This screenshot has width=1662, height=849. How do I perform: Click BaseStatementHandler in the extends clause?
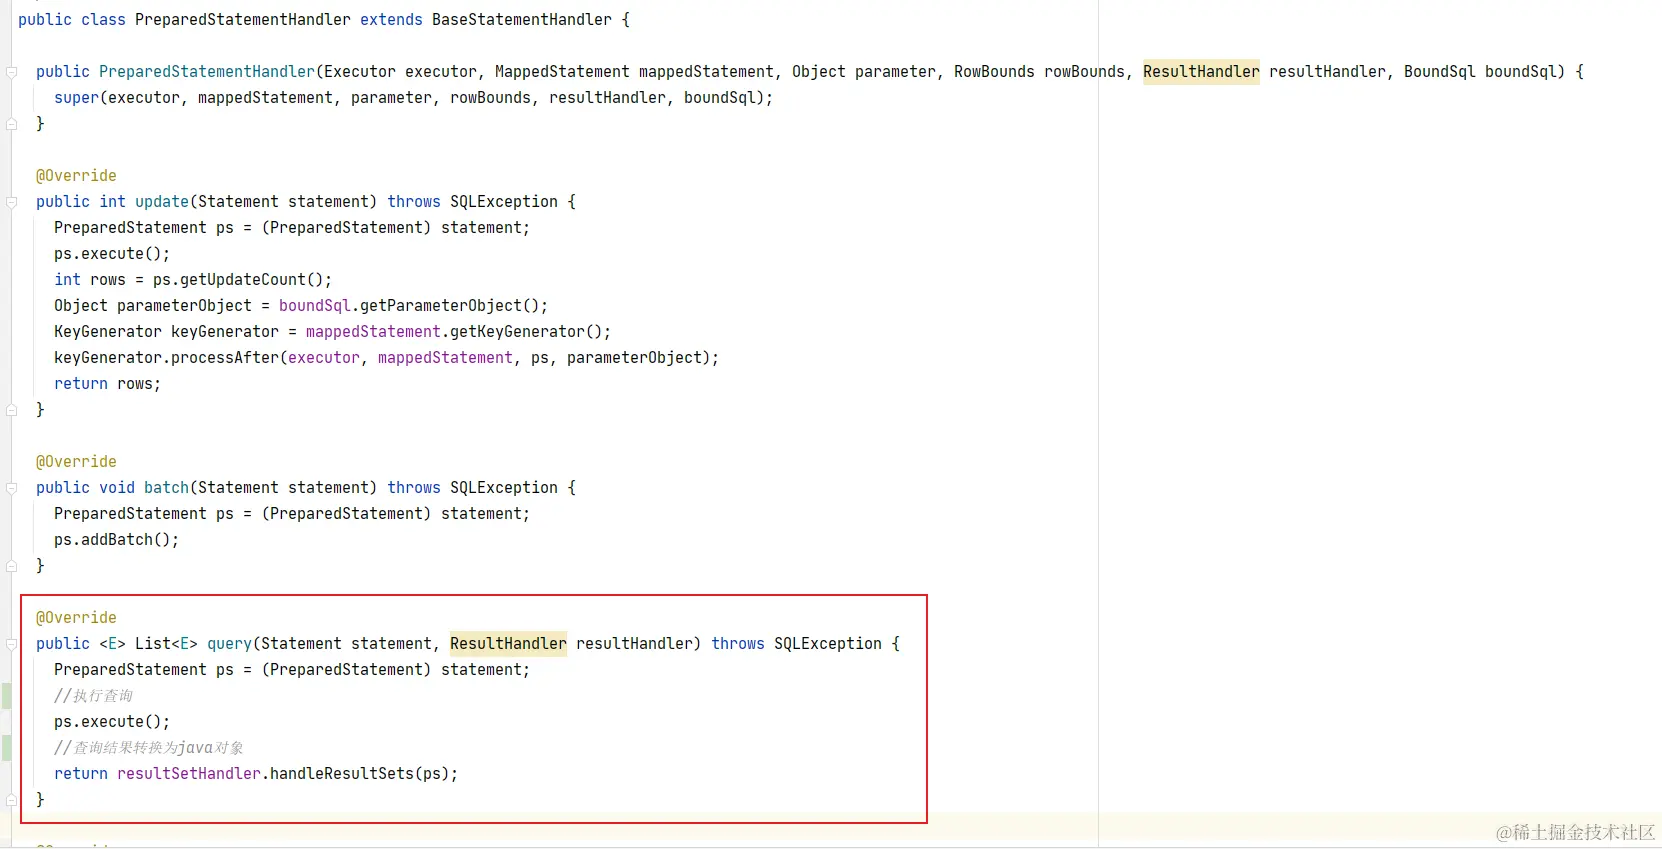(522, 20)
